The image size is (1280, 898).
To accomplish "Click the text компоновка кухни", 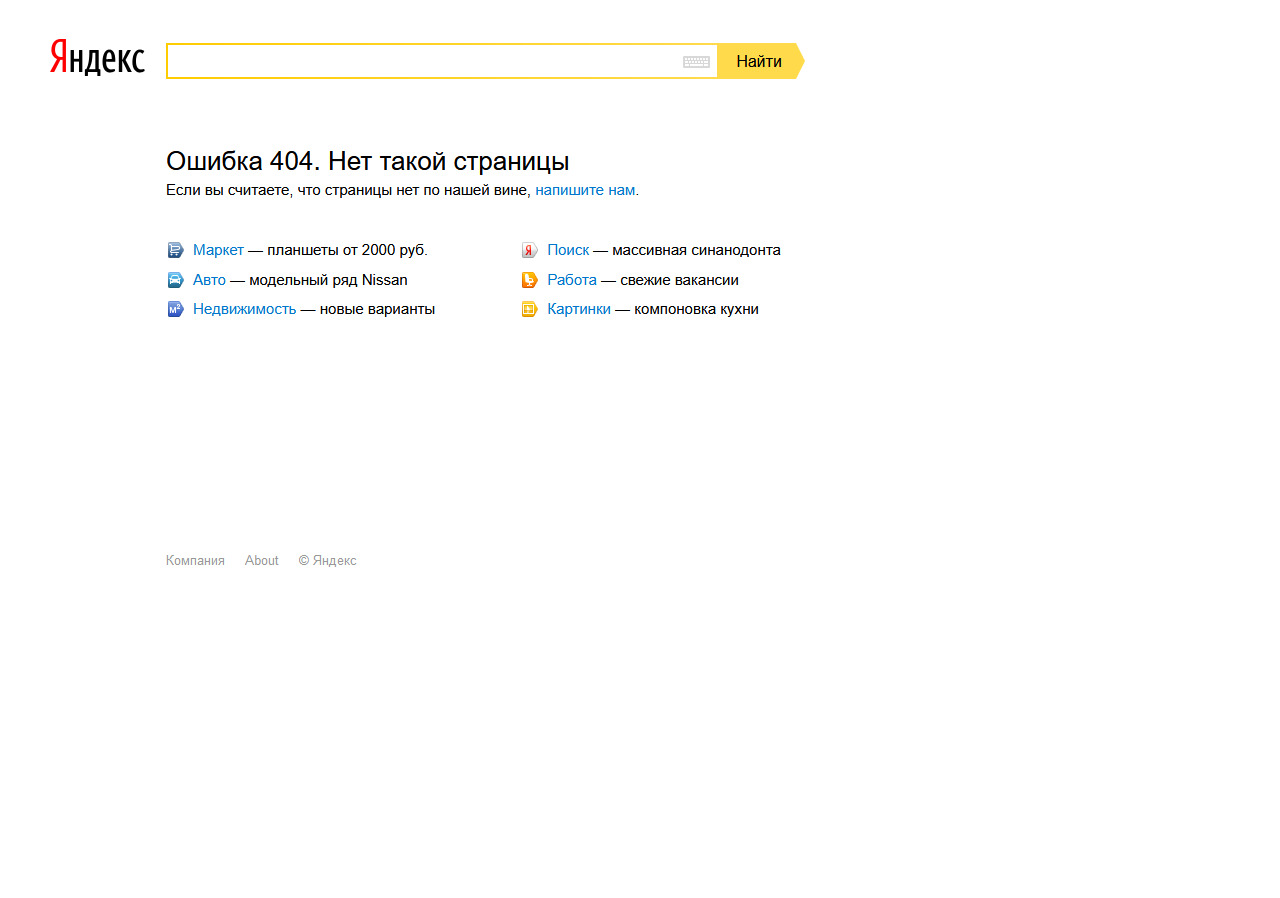I will [696, 309].
